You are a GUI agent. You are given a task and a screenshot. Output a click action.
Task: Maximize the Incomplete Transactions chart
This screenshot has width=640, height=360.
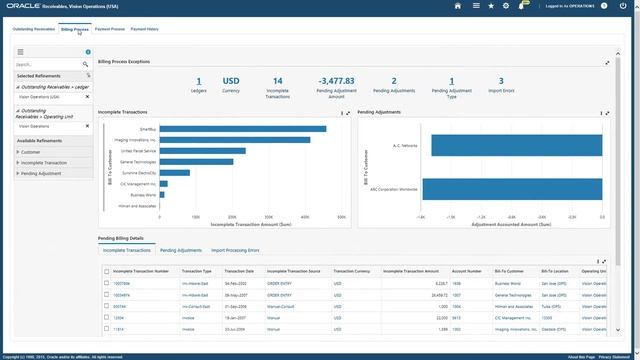[348, 113]
